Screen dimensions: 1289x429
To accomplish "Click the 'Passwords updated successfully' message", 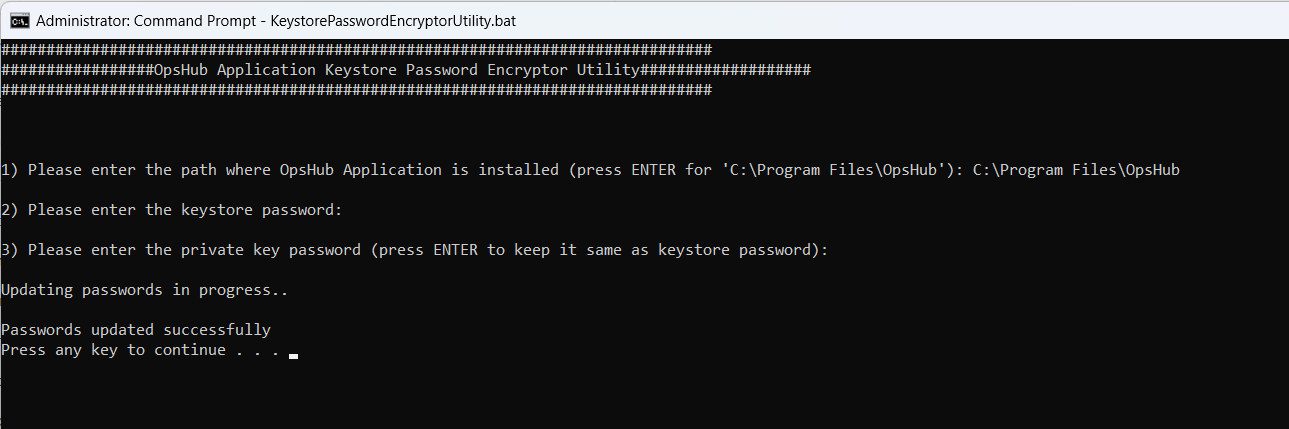I will (x=136, y=330).
